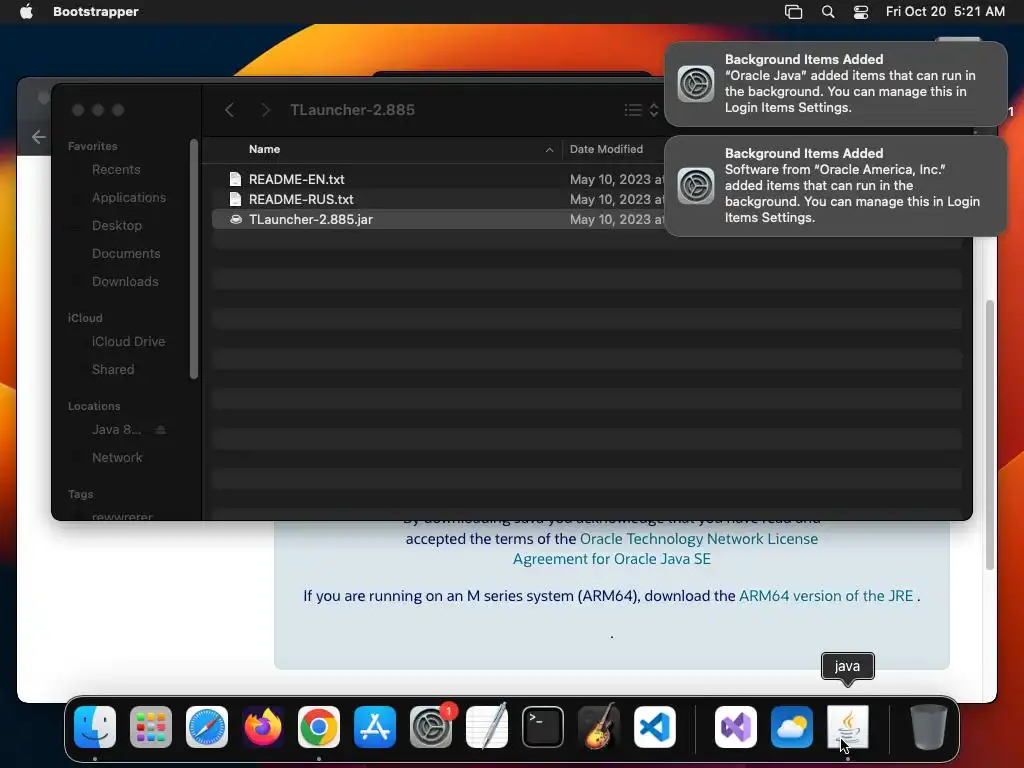Viewport: 1024px width, 768px height.
Task: Click the date and time in menu bar
Action: (x=945, y=12)
